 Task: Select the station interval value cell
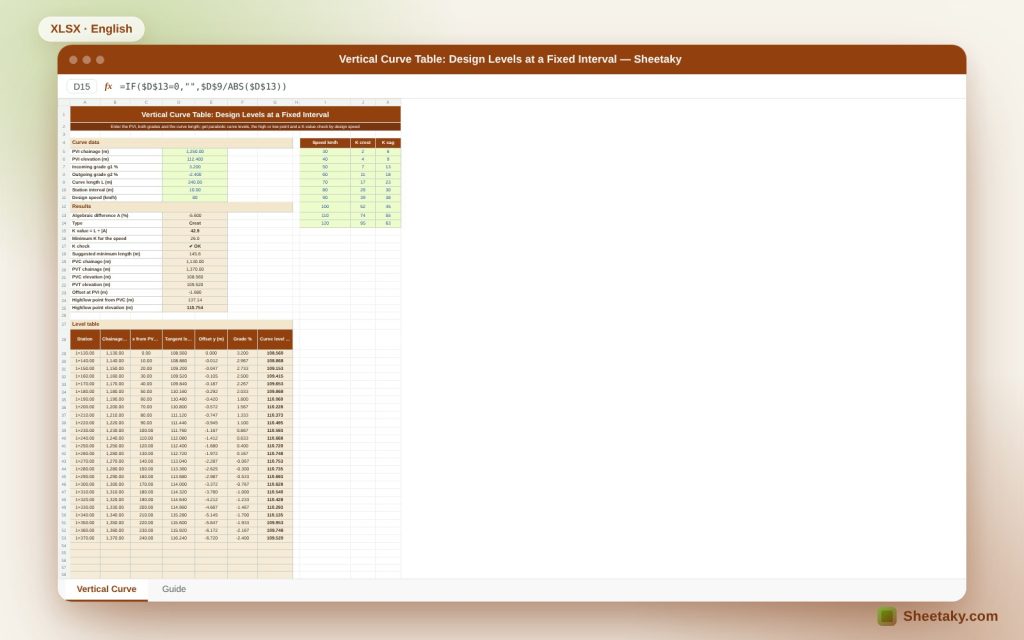[195, 190]
